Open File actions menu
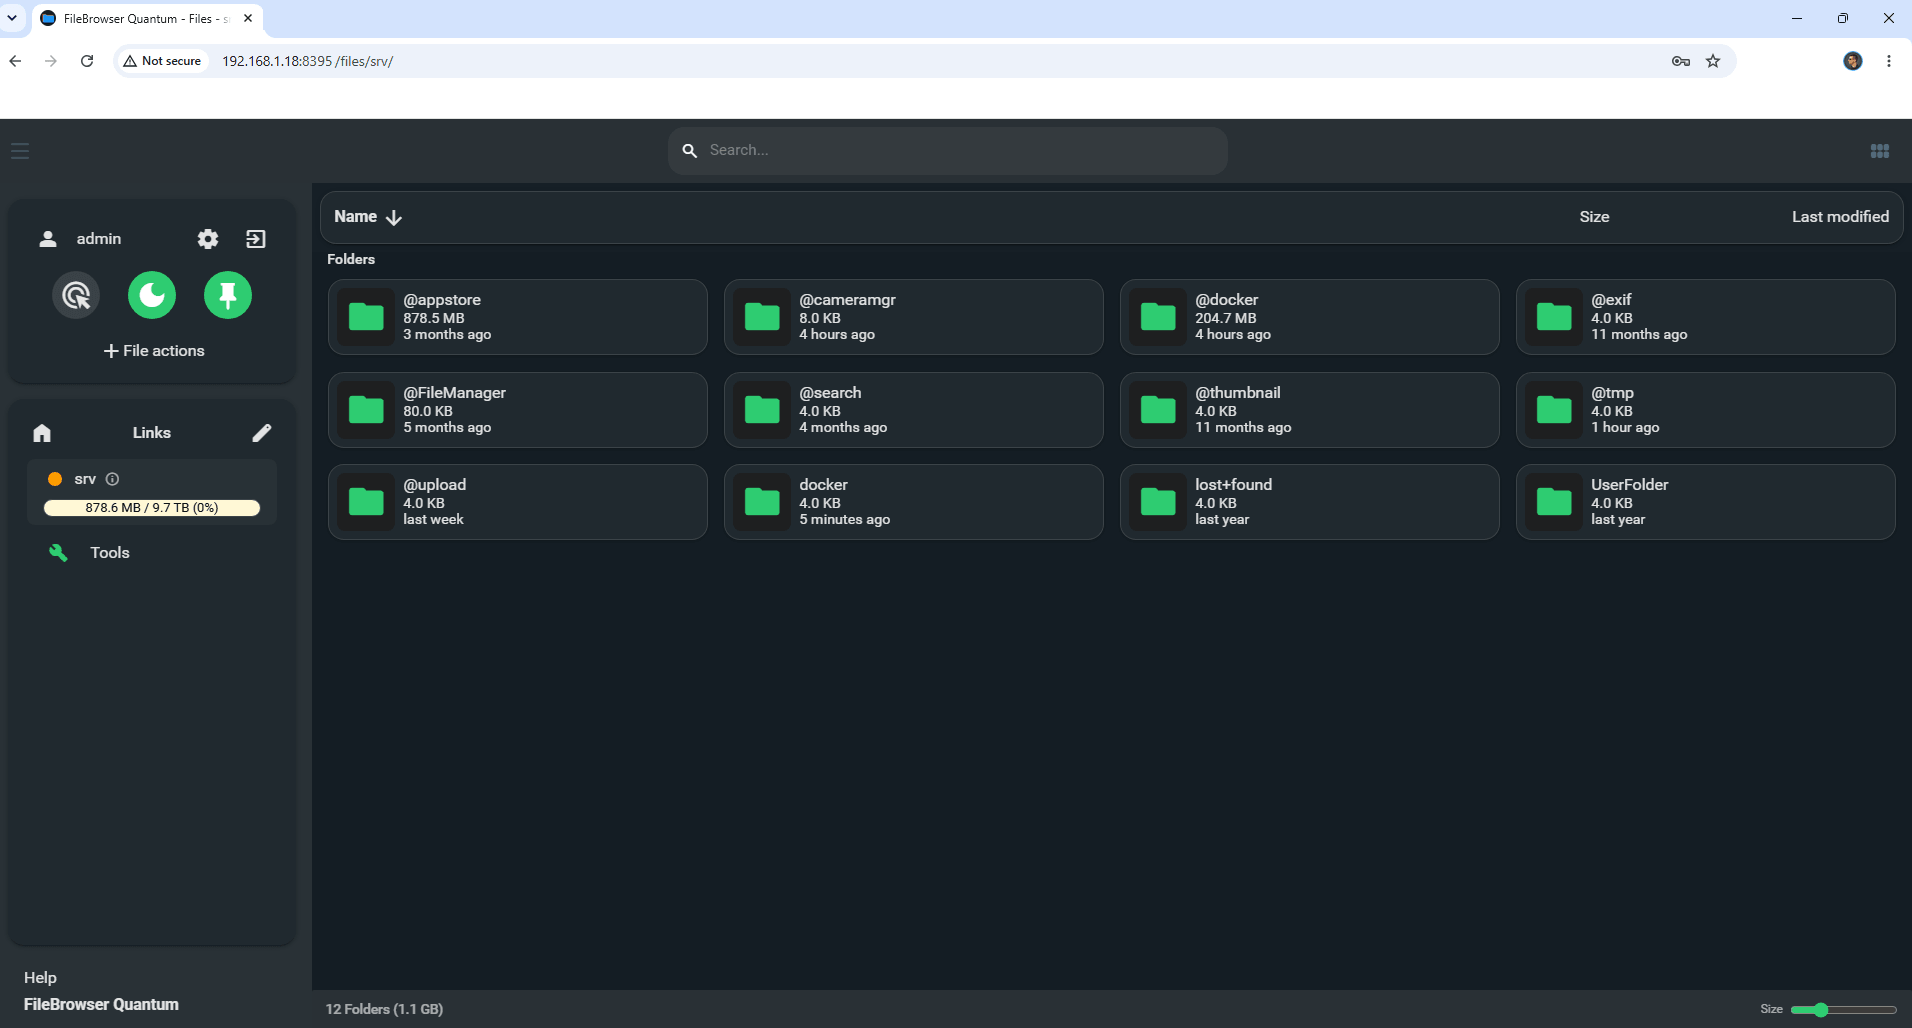This screenshot has height=1028, width=1912. (153, 351)
